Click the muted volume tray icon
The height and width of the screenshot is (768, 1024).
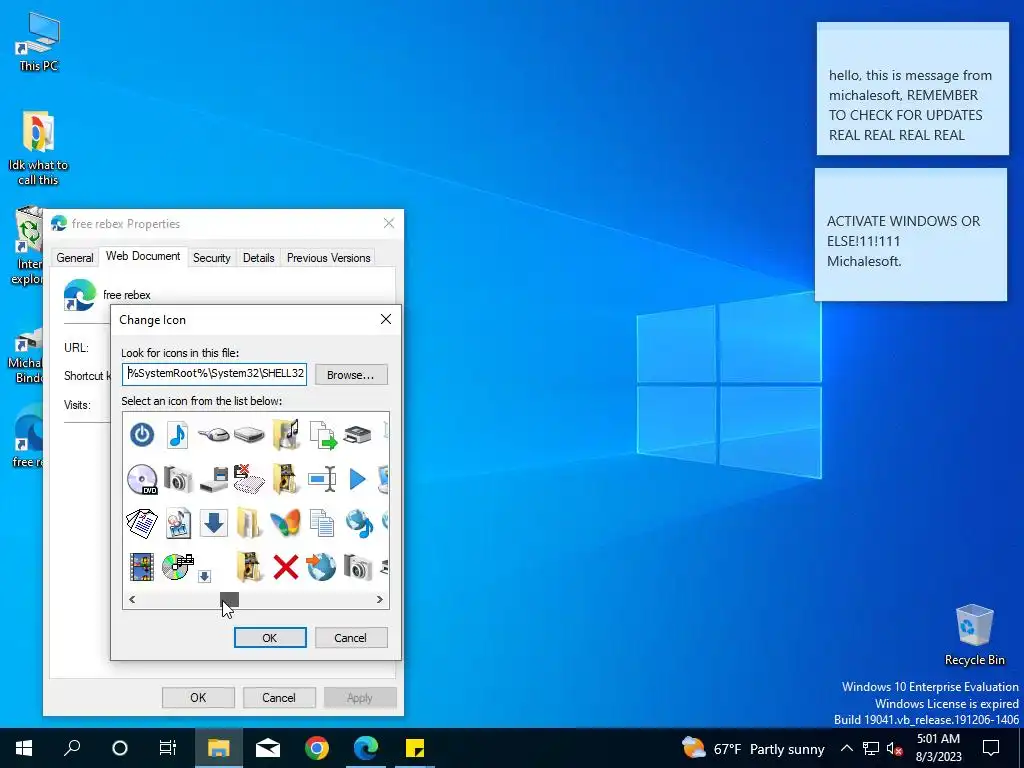pos(895,748)
